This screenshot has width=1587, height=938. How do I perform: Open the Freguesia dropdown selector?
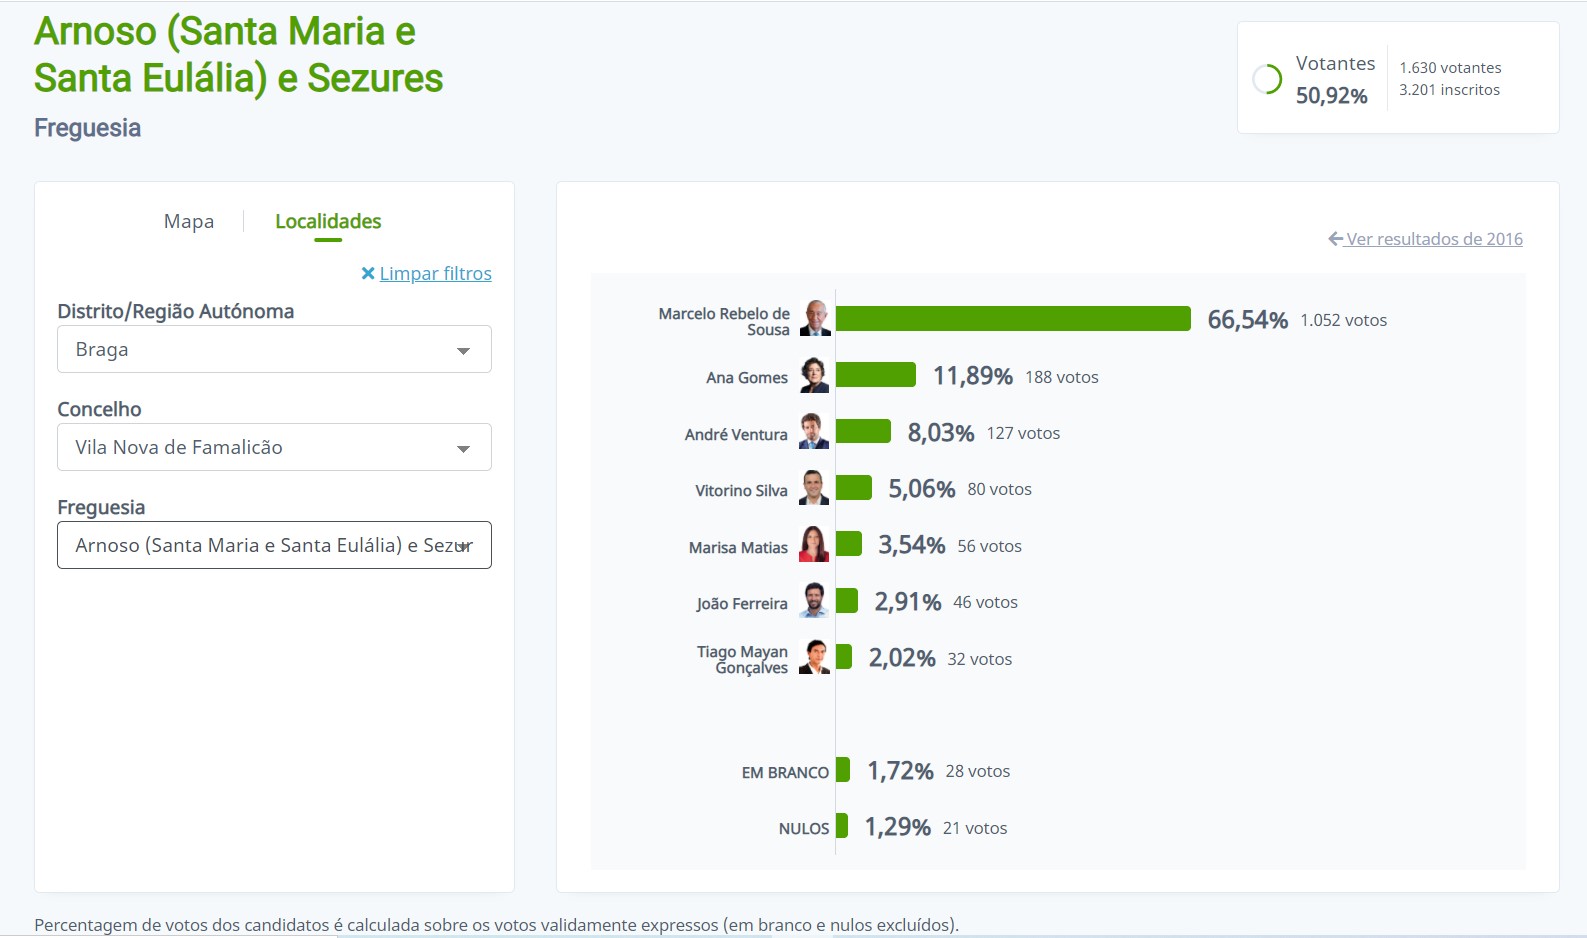coord(274,545)
